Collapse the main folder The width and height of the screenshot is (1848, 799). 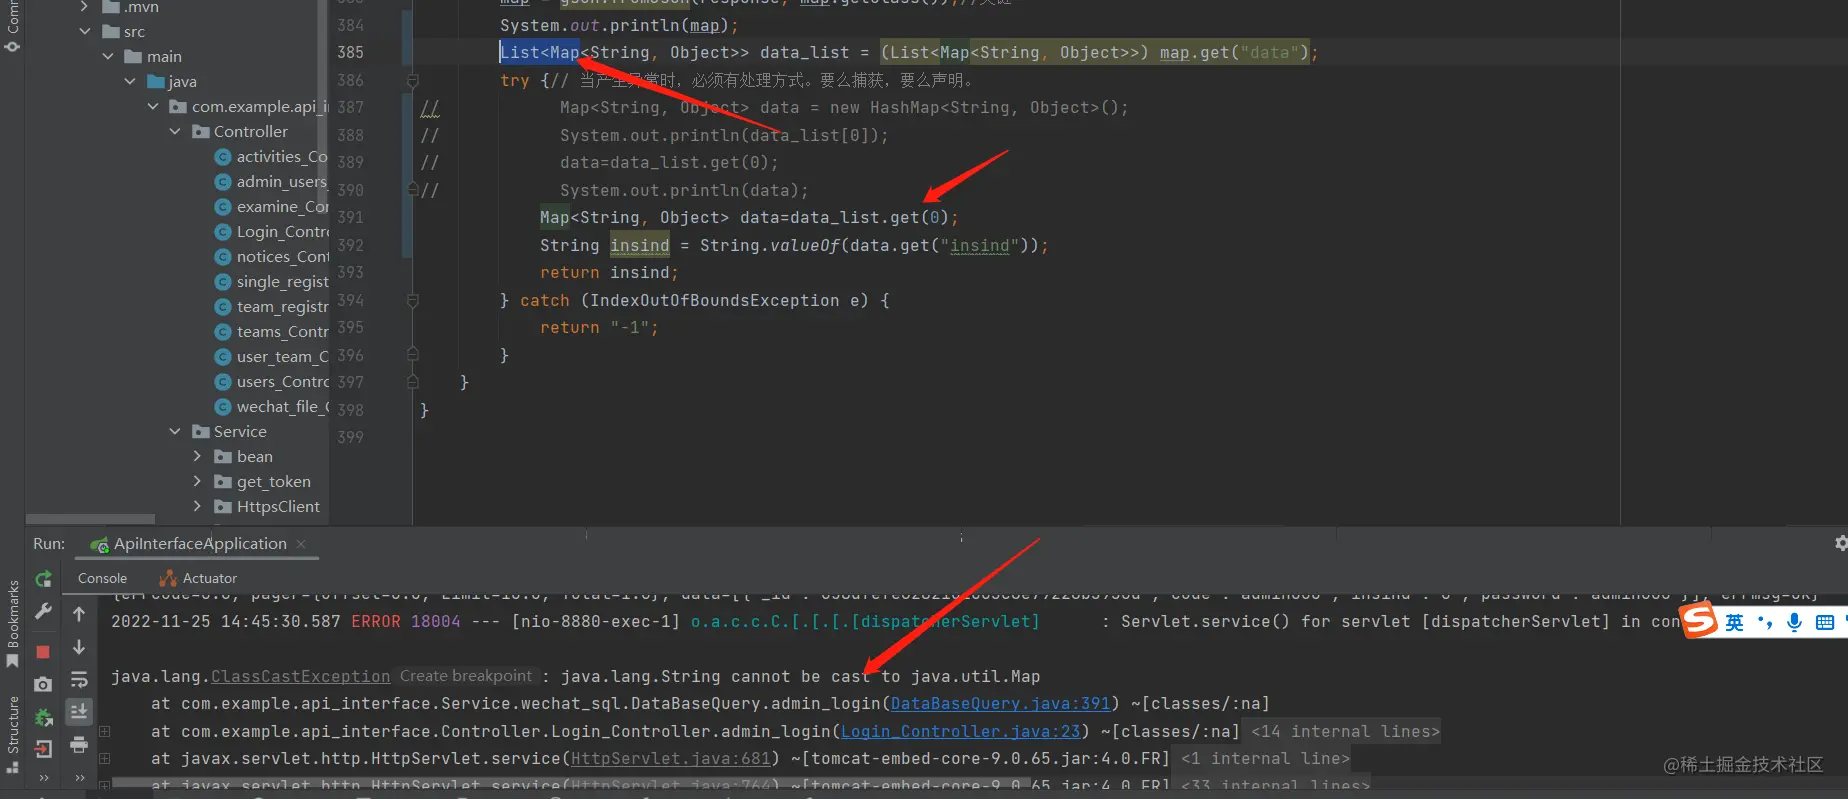108,57
